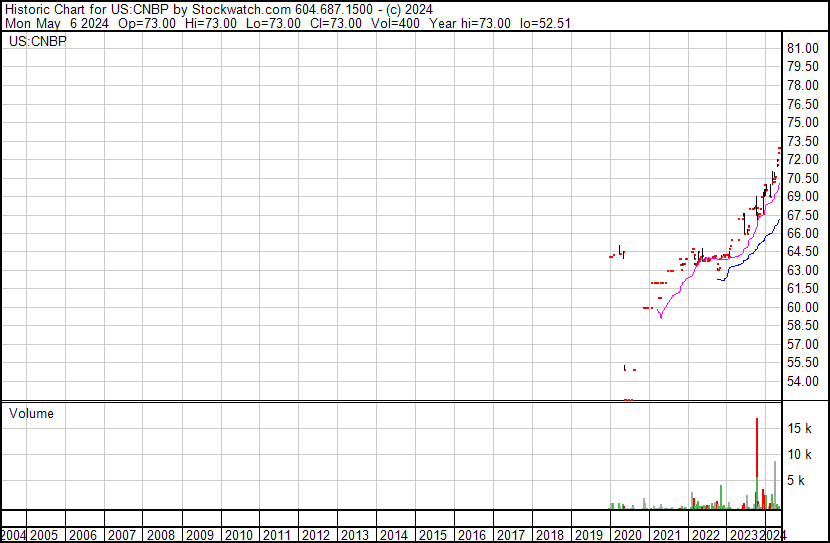
Task: Click the 2007 year label
Action: coord(122,535)
